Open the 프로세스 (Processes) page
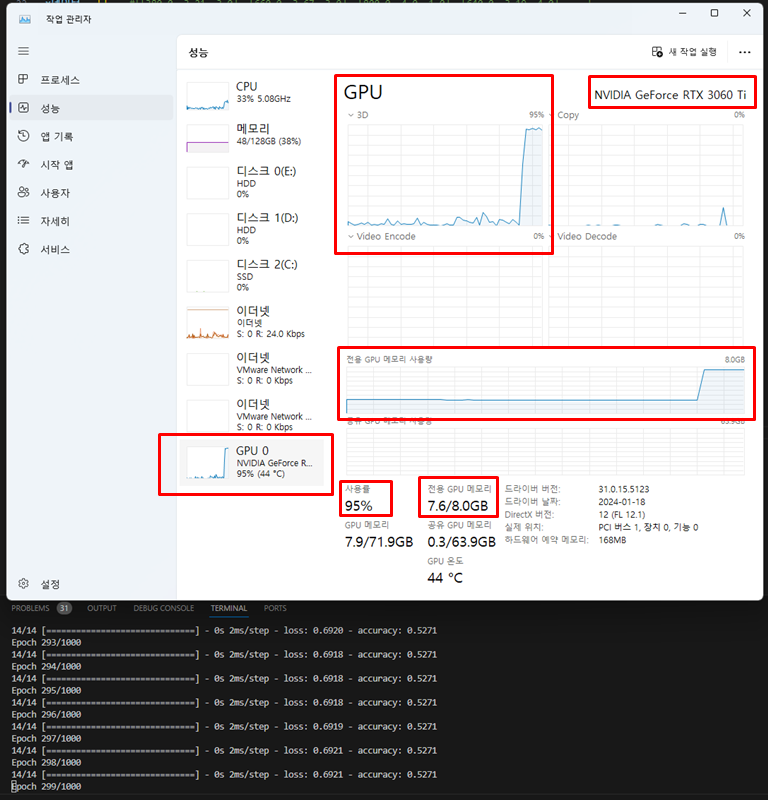768x800 pixels. [91, 80]
